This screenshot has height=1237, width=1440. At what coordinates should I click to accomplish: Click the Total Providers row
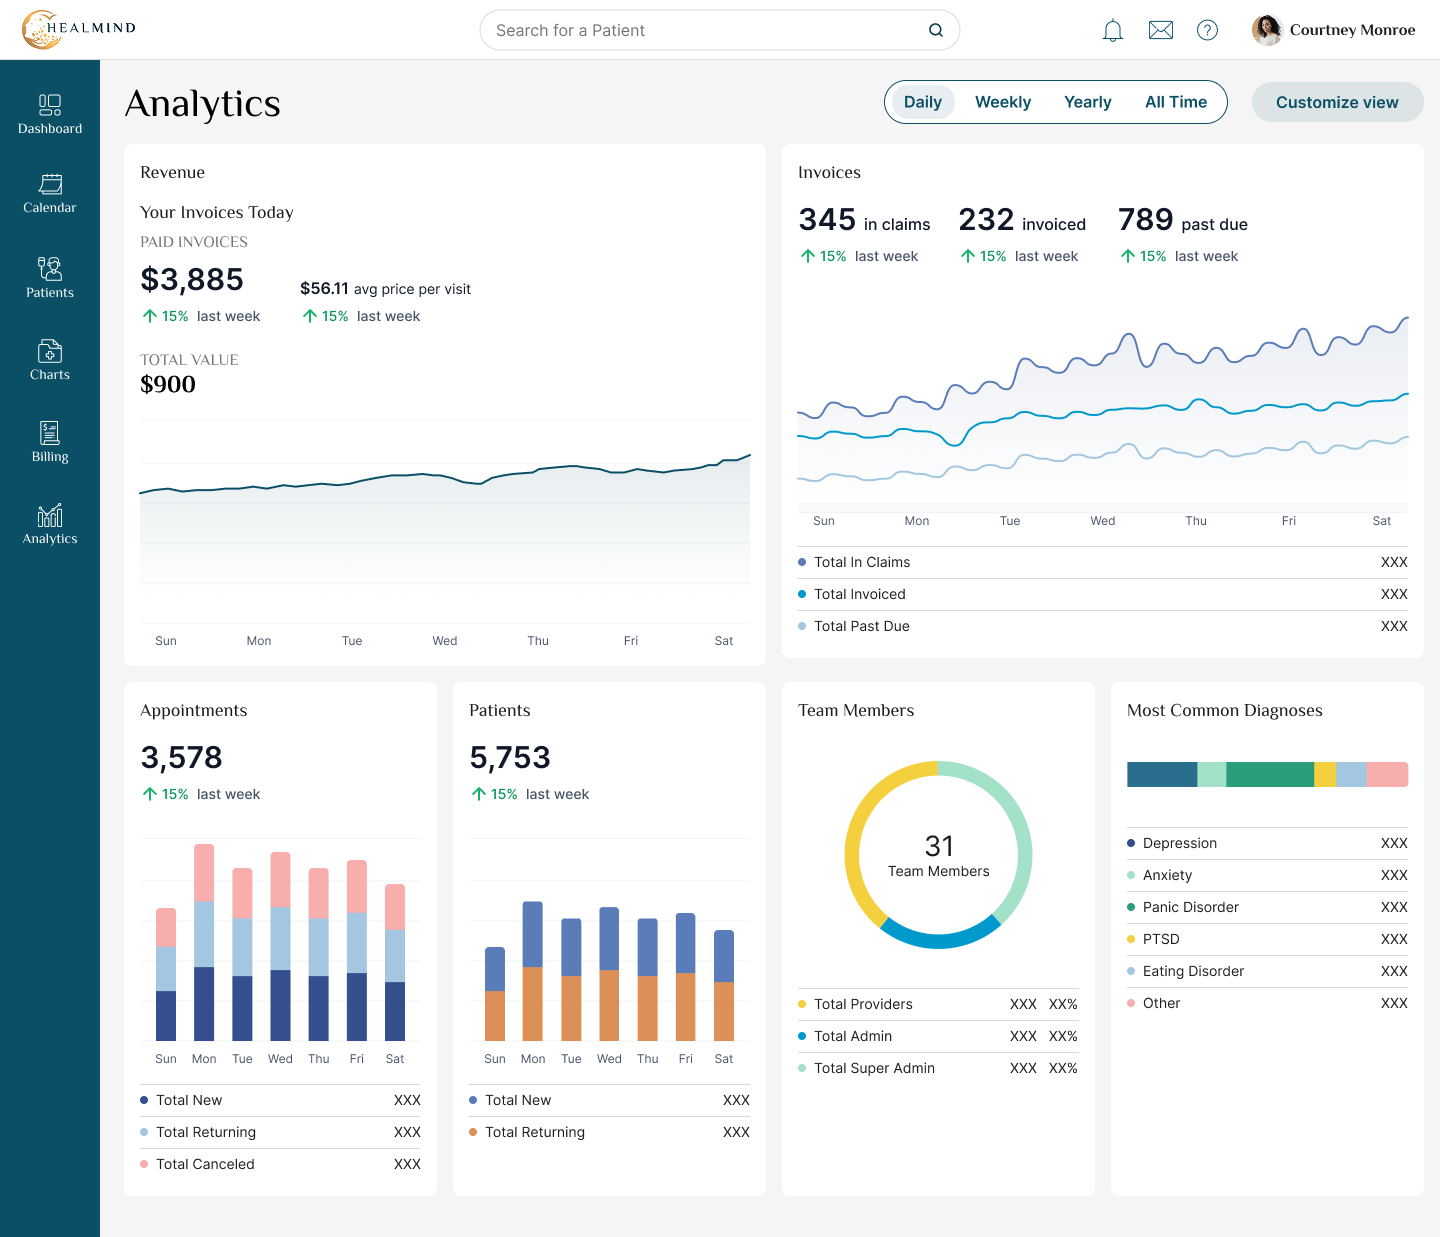(x=939, y=1004)
